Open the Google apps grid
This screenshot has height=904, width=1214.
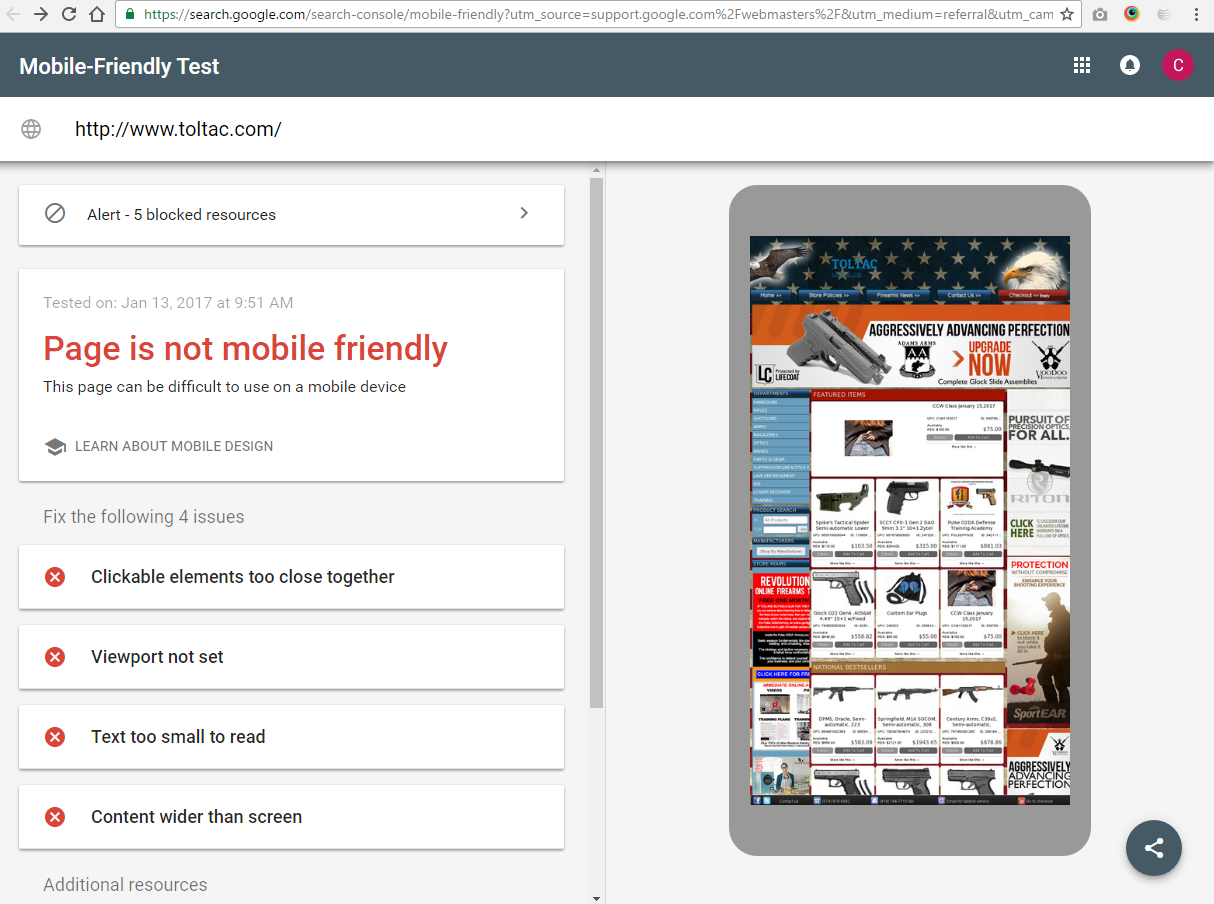pyautogui.click(x=1081, y=65)
